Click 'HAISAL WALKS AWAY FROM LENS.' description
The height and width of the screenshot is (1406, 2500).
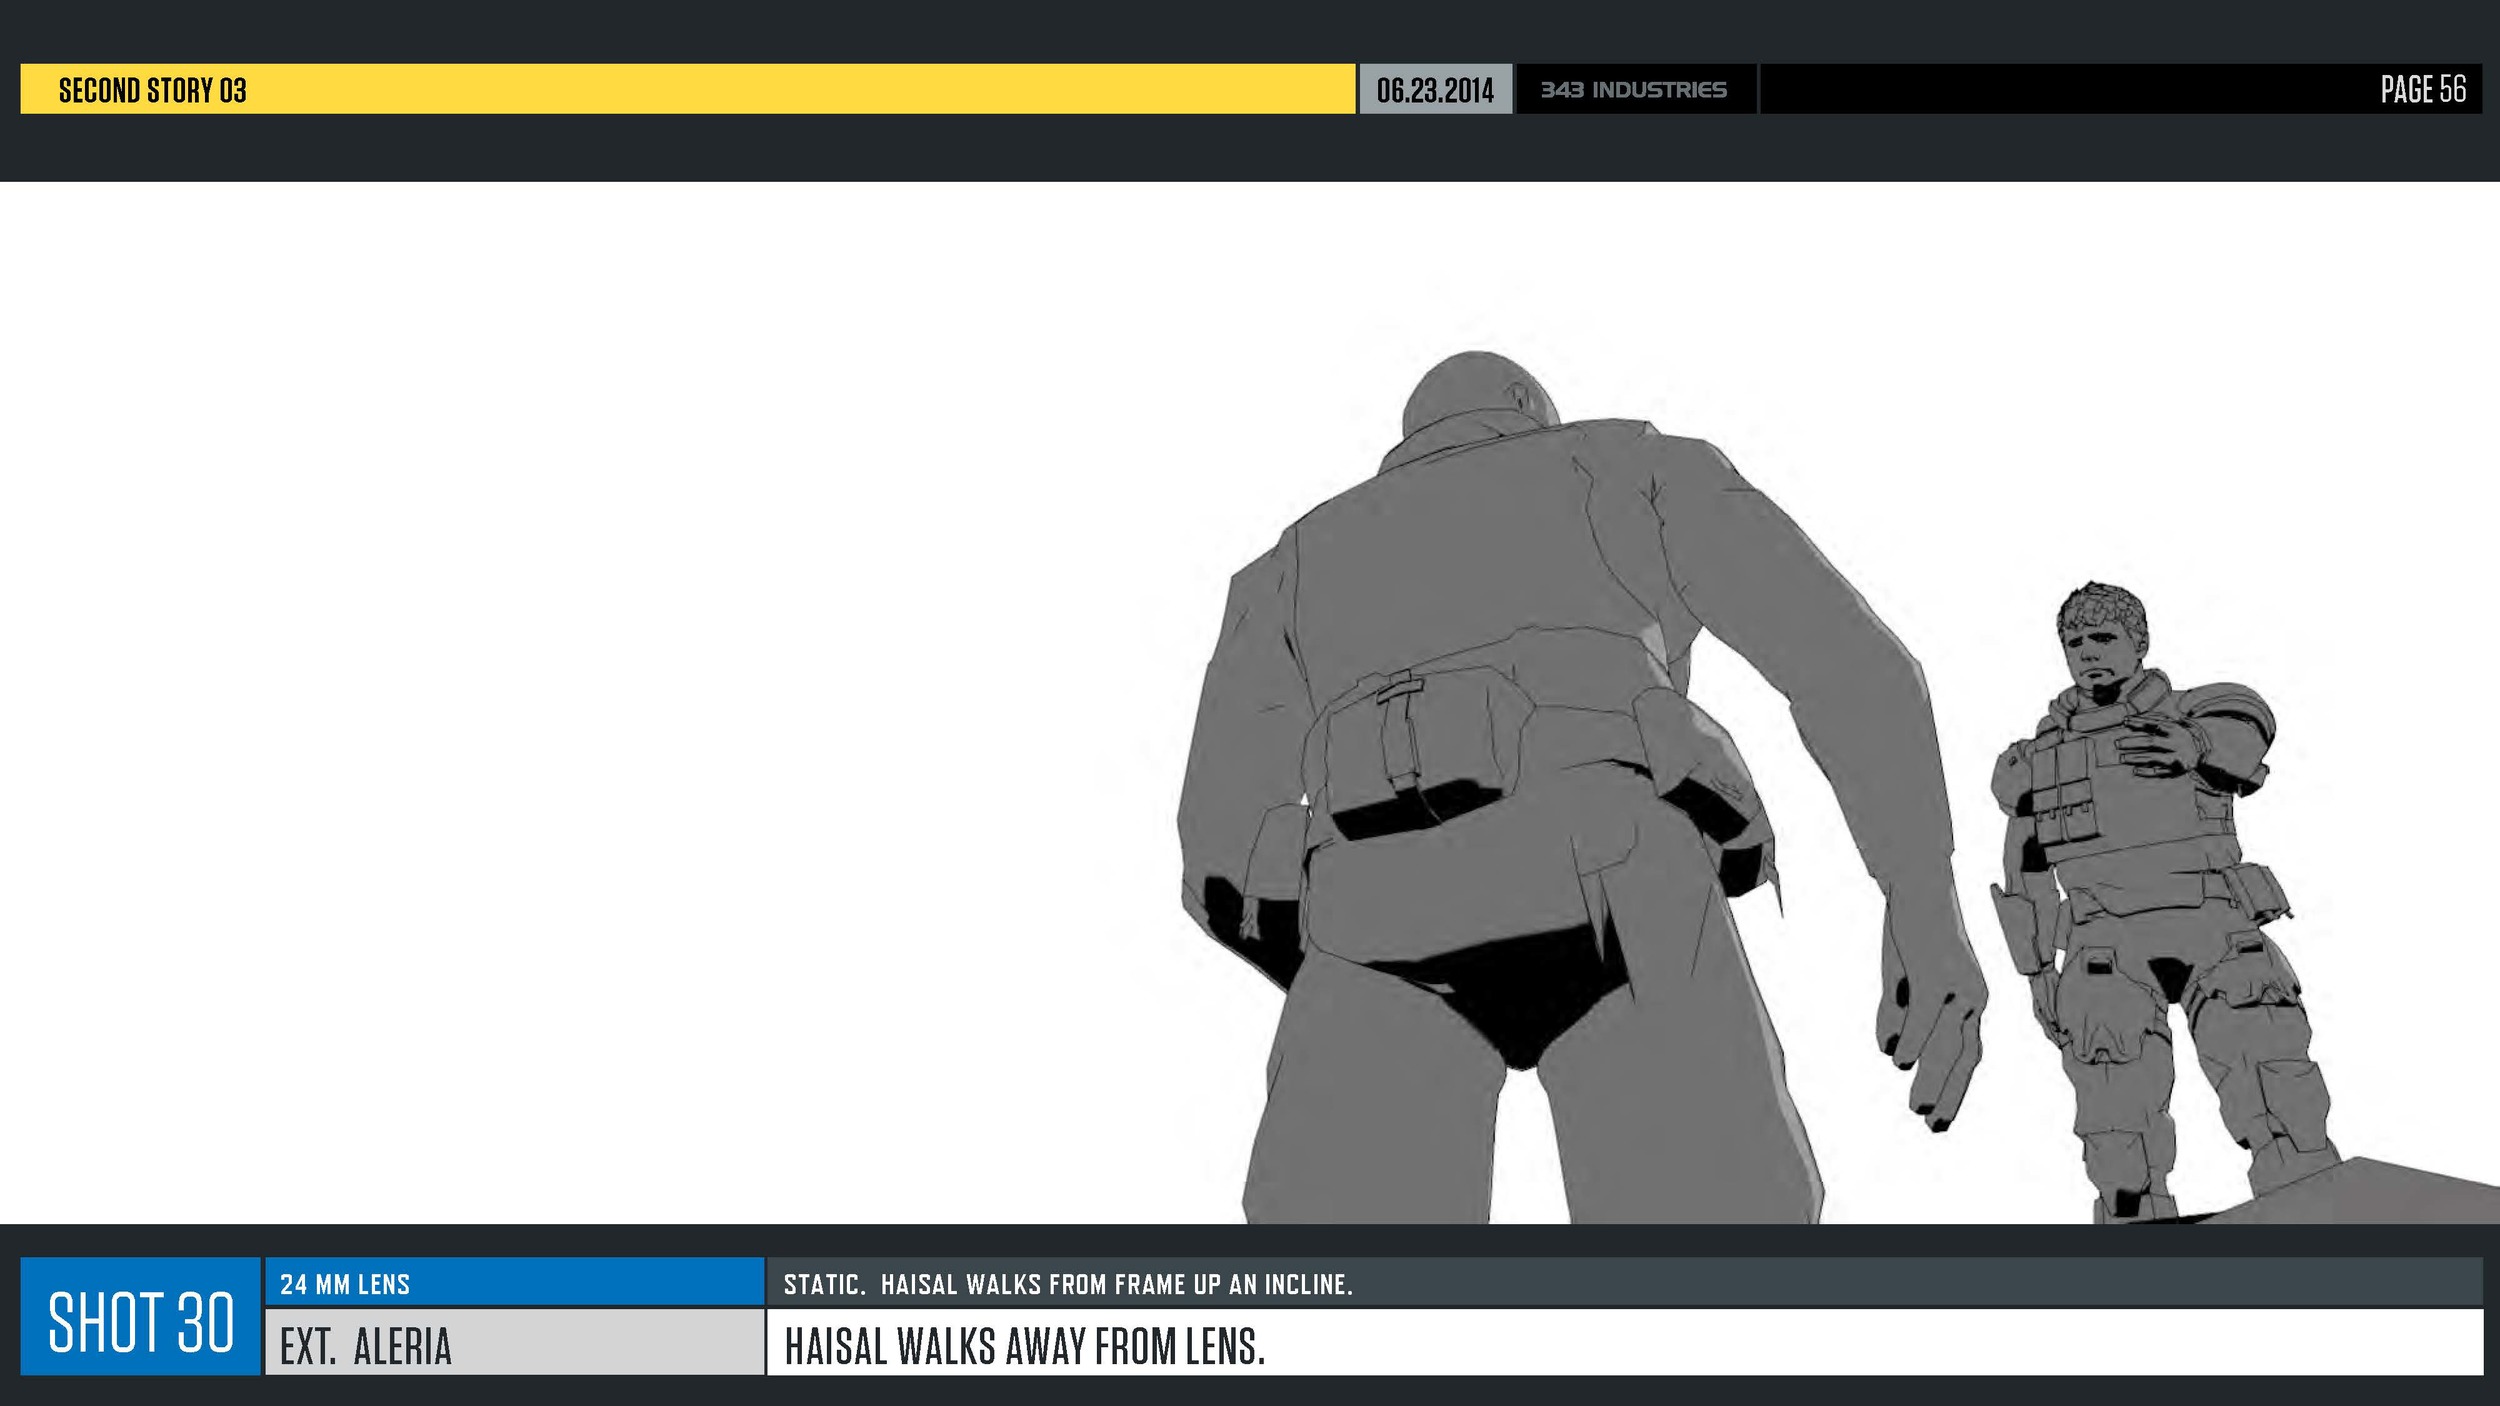click(x=1025, y=1347)
